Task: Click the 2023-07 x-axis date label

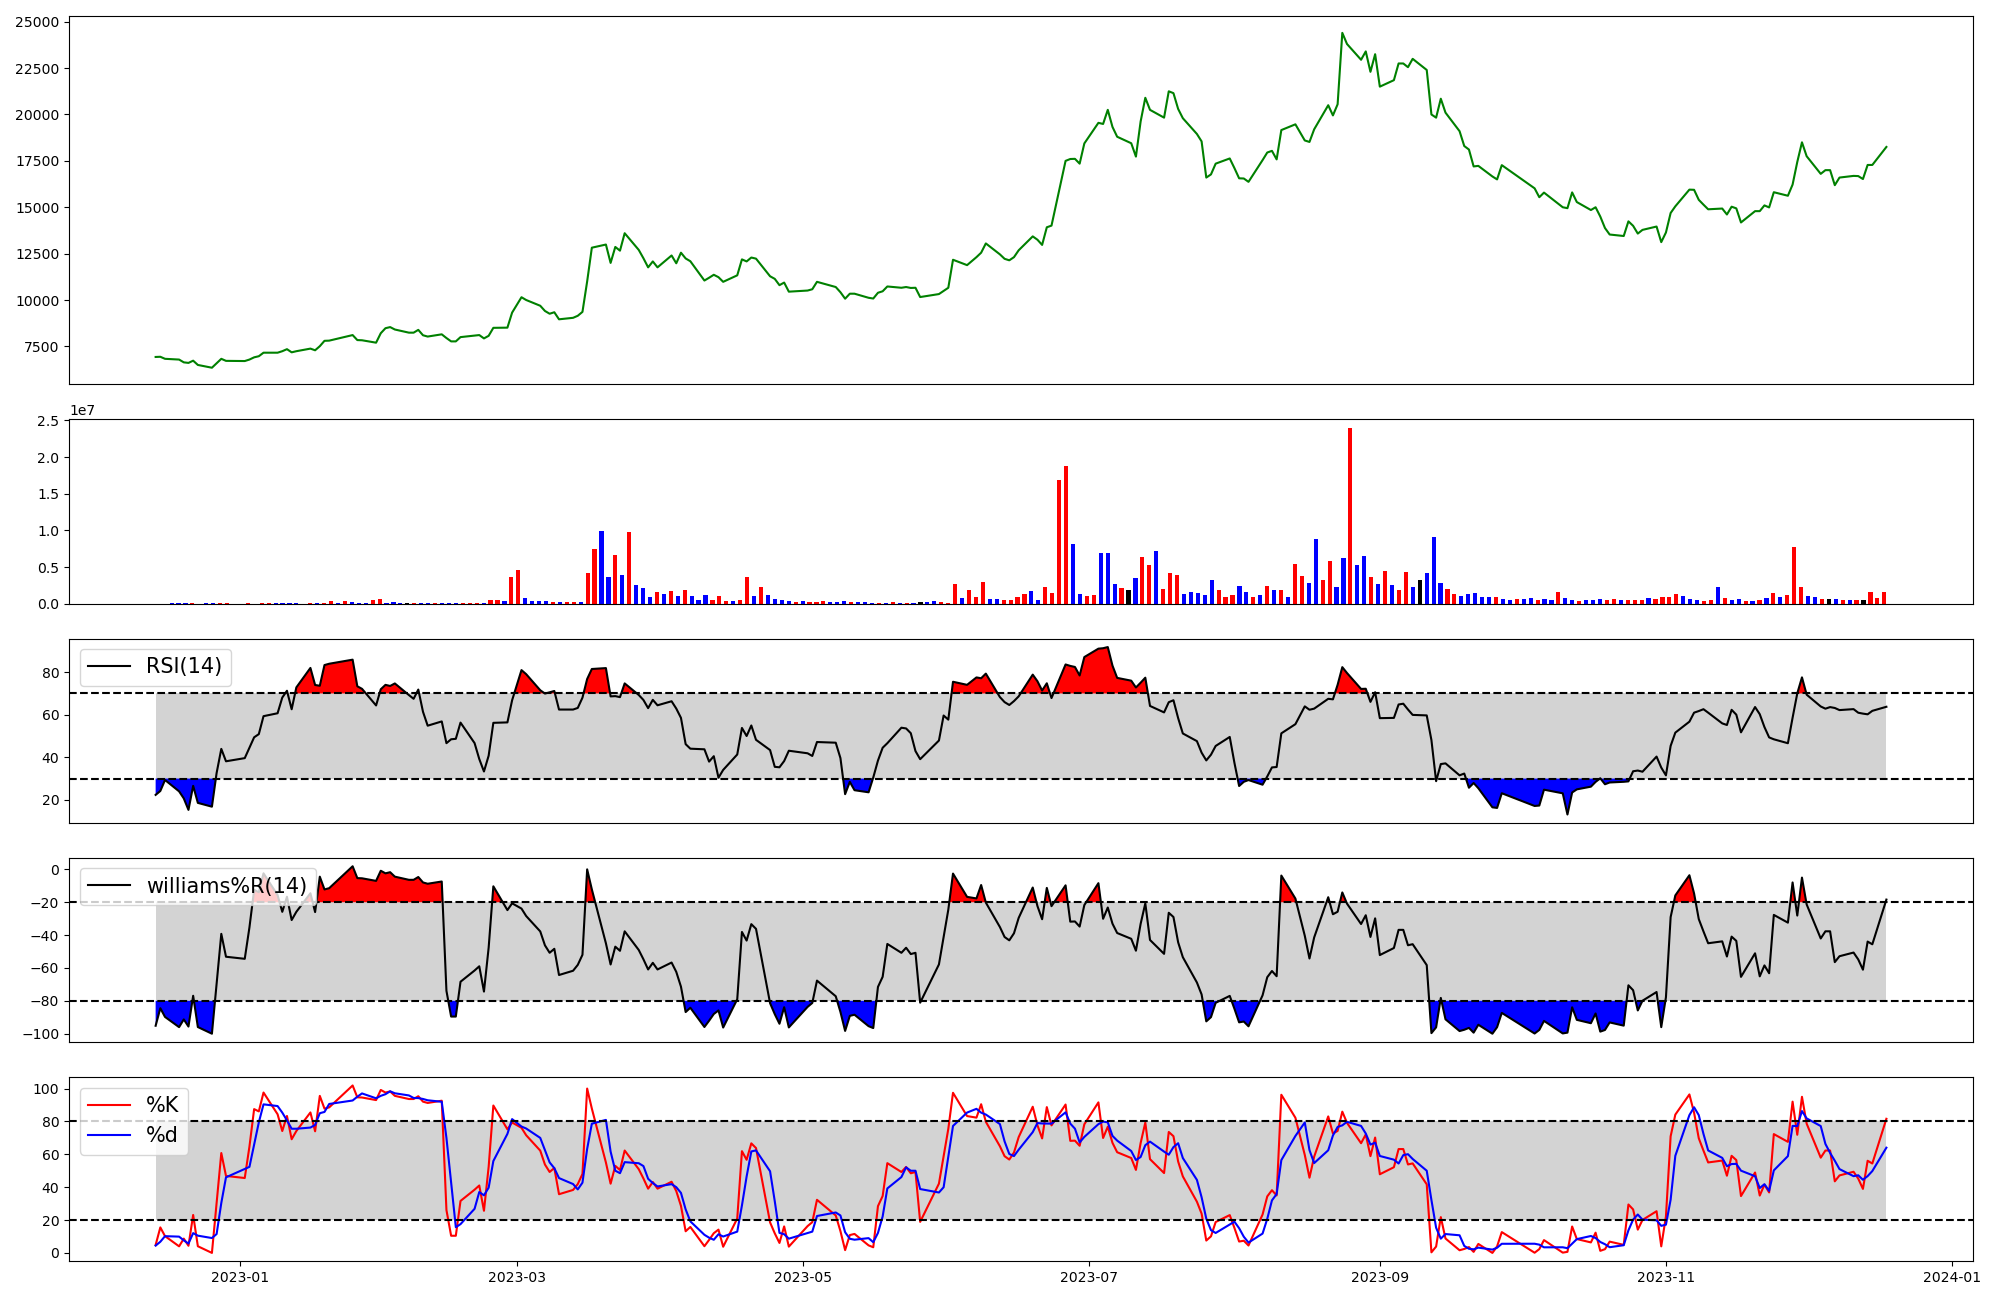Action: 1089,1276
